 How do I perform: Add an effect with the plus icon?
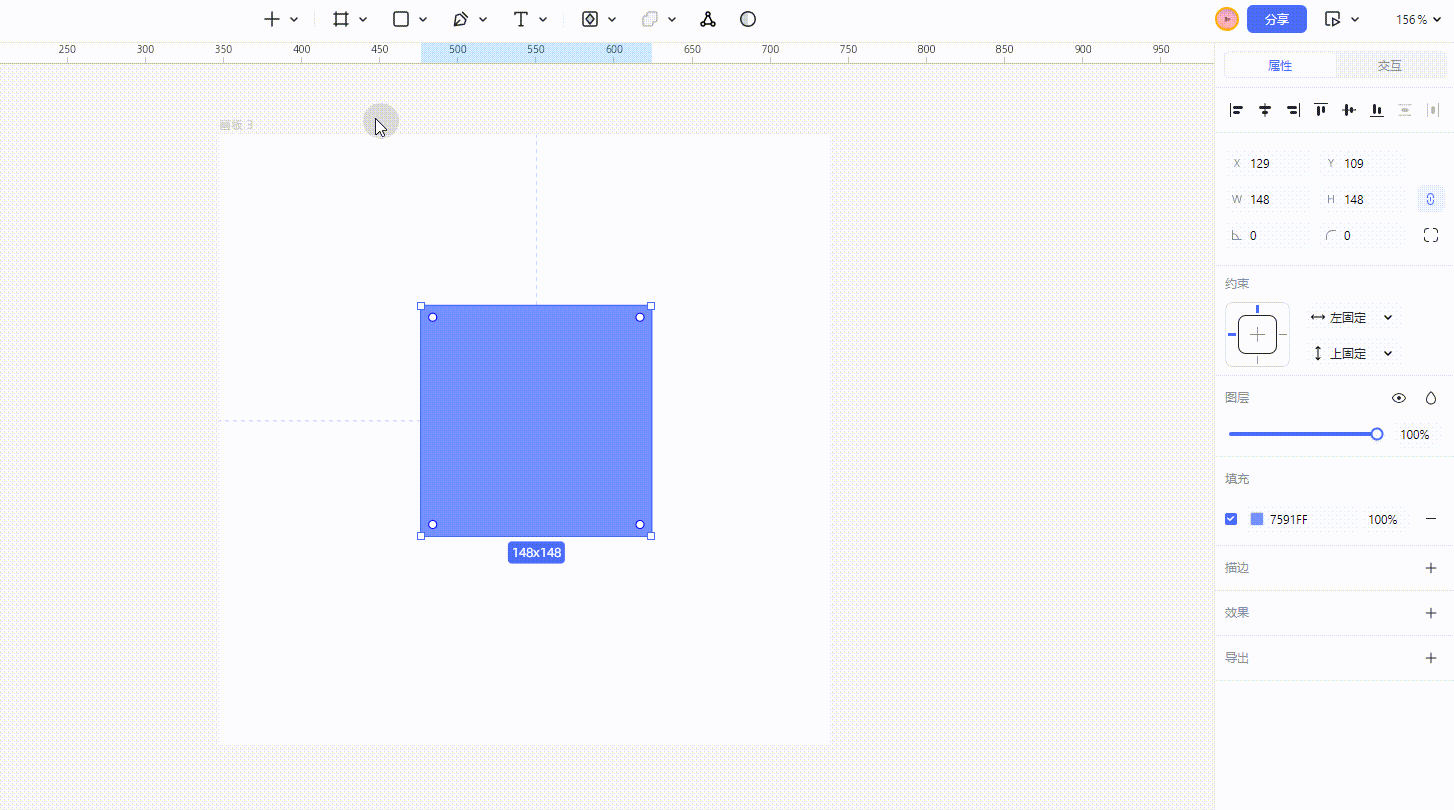point(1431,613)
